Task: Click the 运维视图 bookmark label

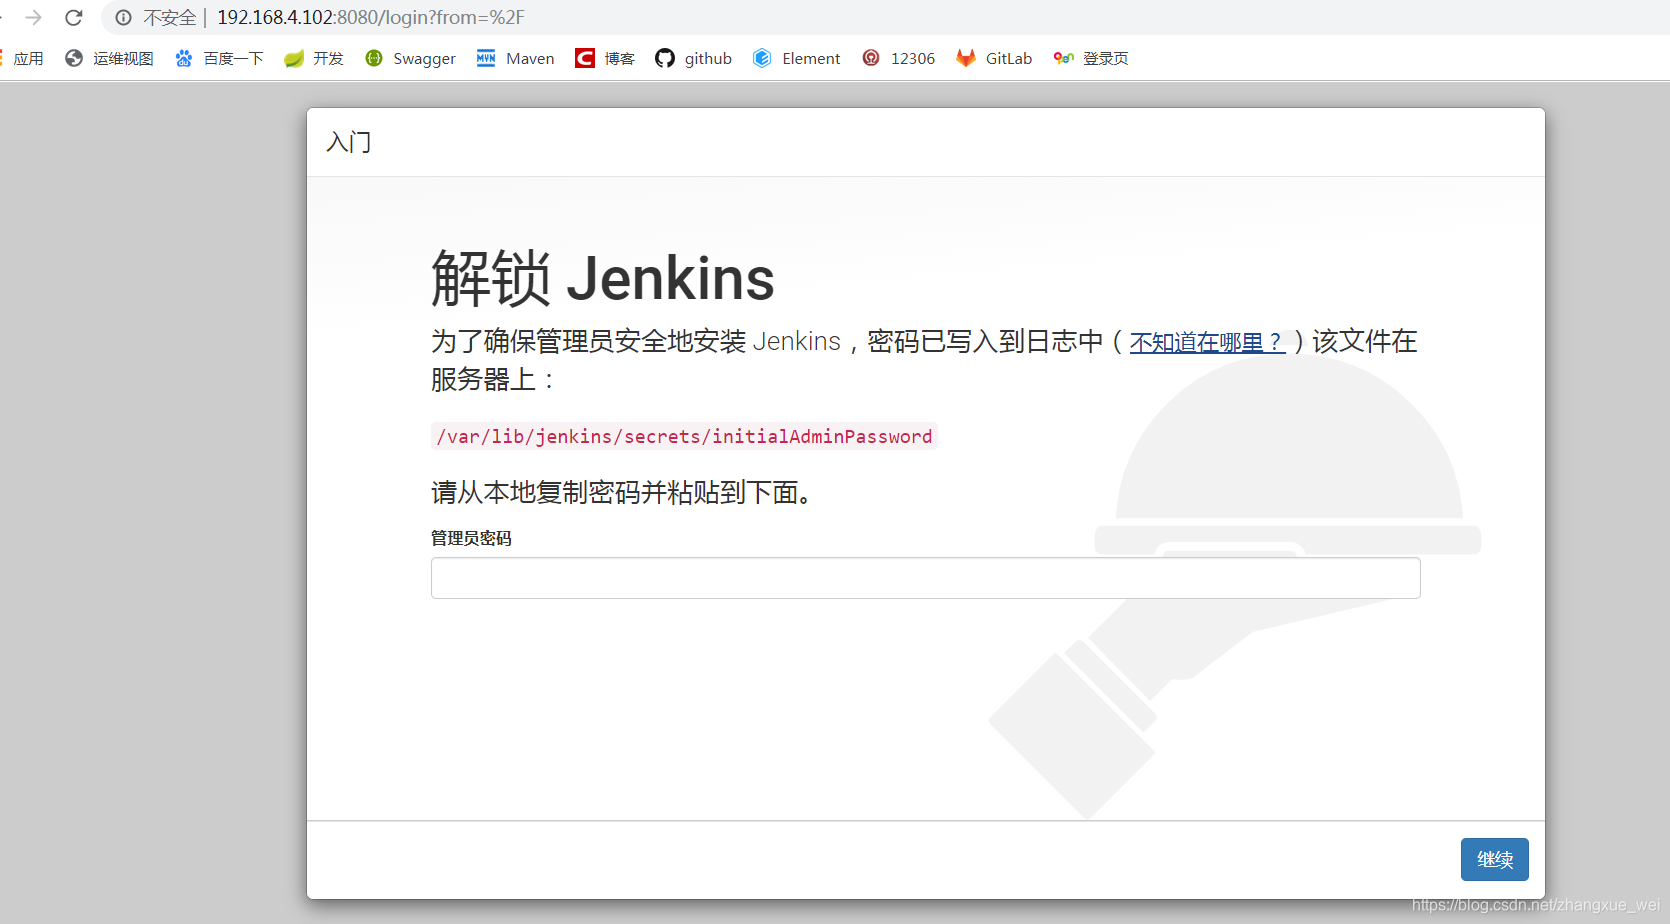Action: tap(123, 59)
